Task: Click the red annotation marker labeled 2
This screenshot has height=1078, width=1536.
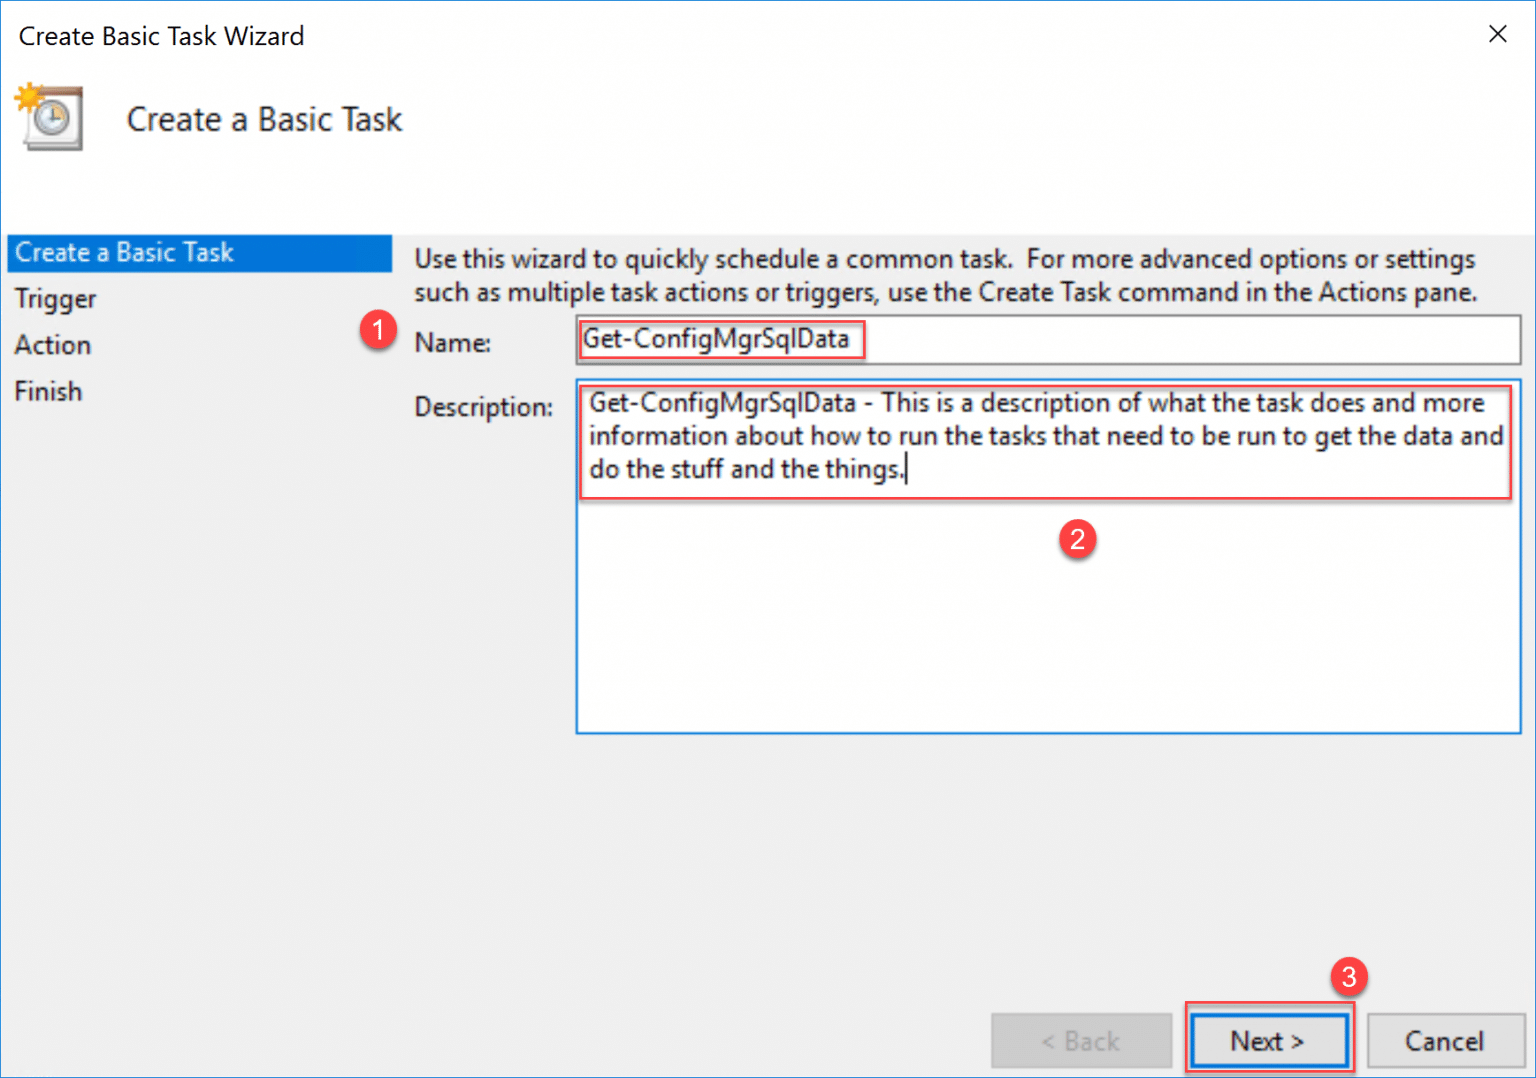Action: [x=1078, y=539]
